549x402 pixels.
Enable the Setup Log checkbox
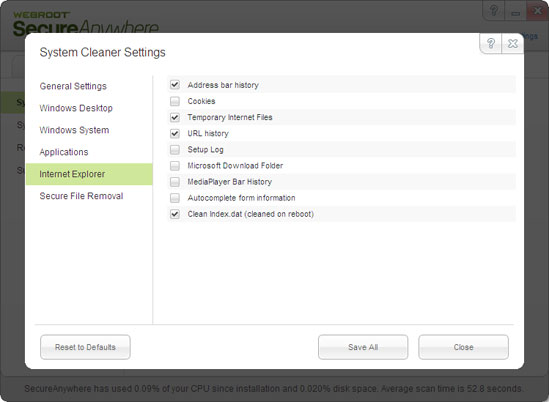pyautogui.click(x=175, y=150)
